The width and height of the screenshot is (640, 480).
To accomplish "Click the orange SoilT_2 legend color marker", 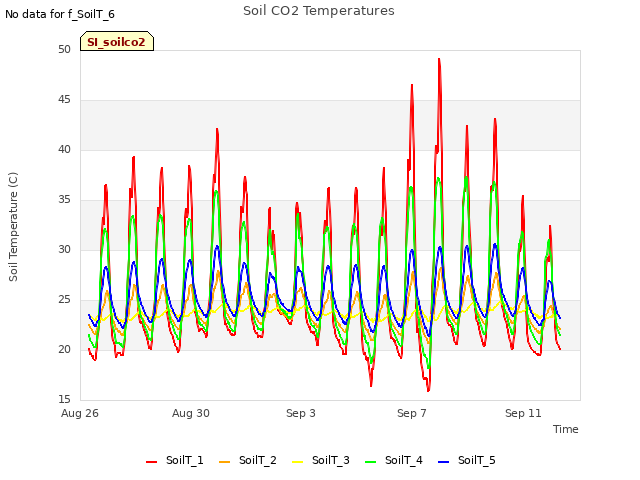I will (224, 462).
